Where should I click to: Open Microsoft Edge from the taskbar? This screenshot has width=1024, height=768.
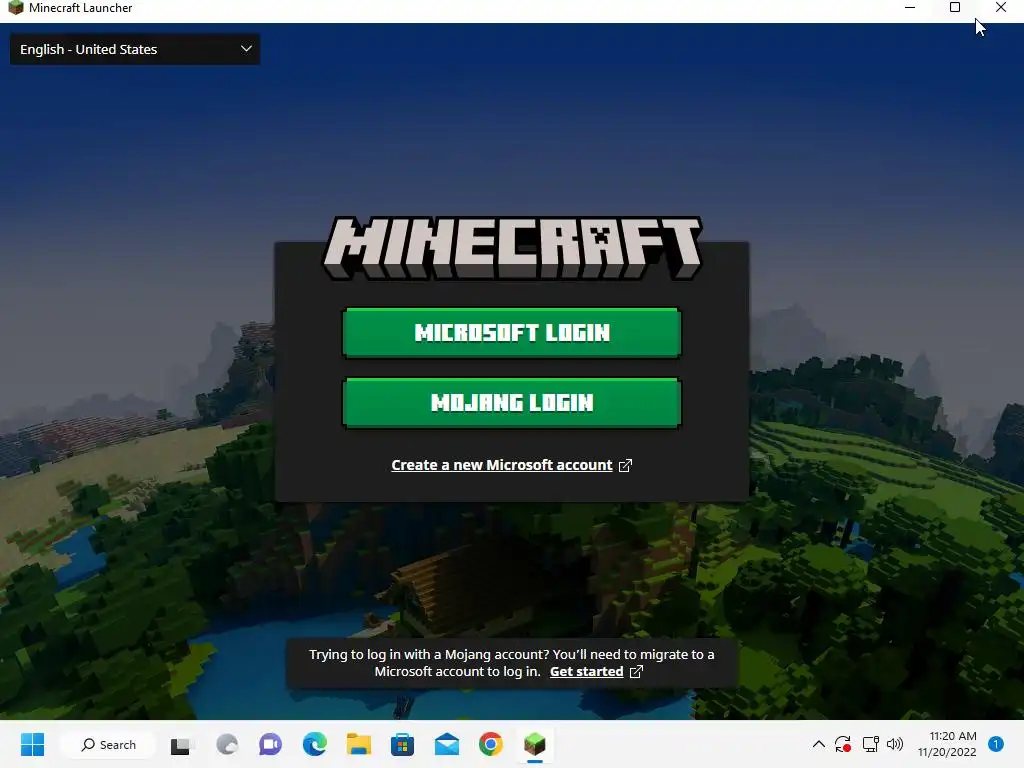(315, 744)
